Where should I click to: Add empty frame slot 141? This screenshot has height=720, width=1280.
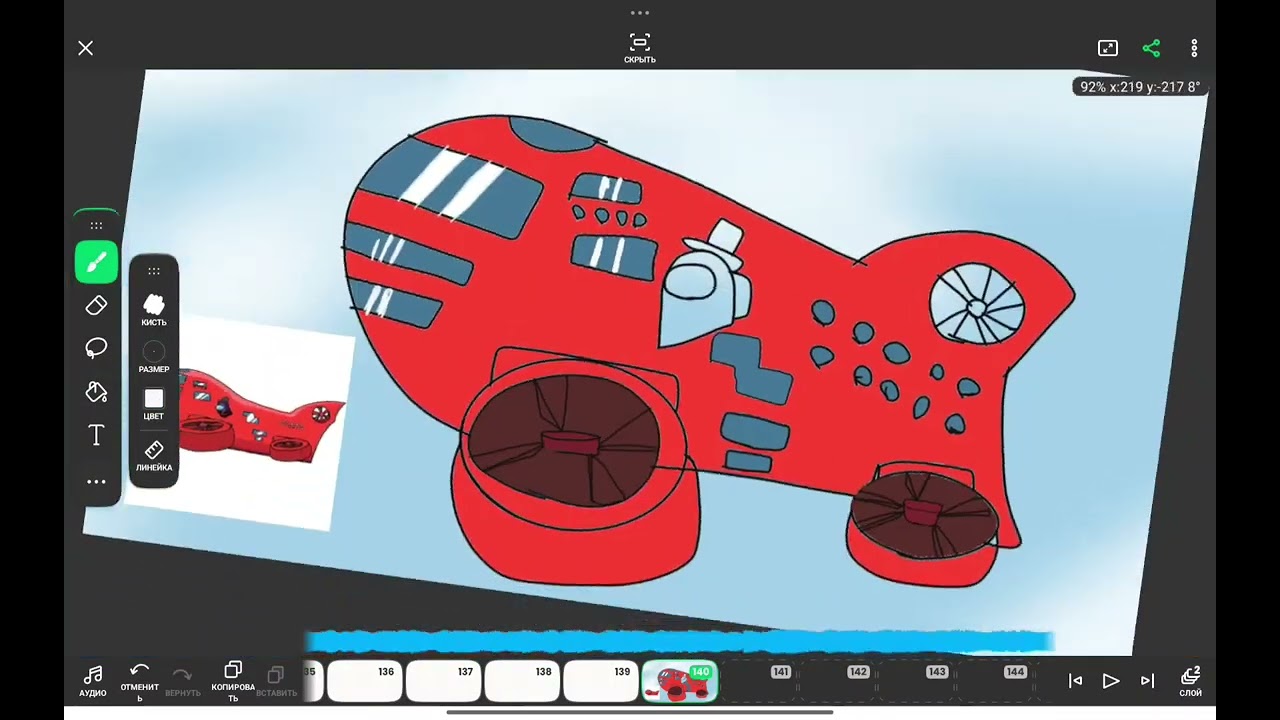pyautogui.click(x=759, y=681)
